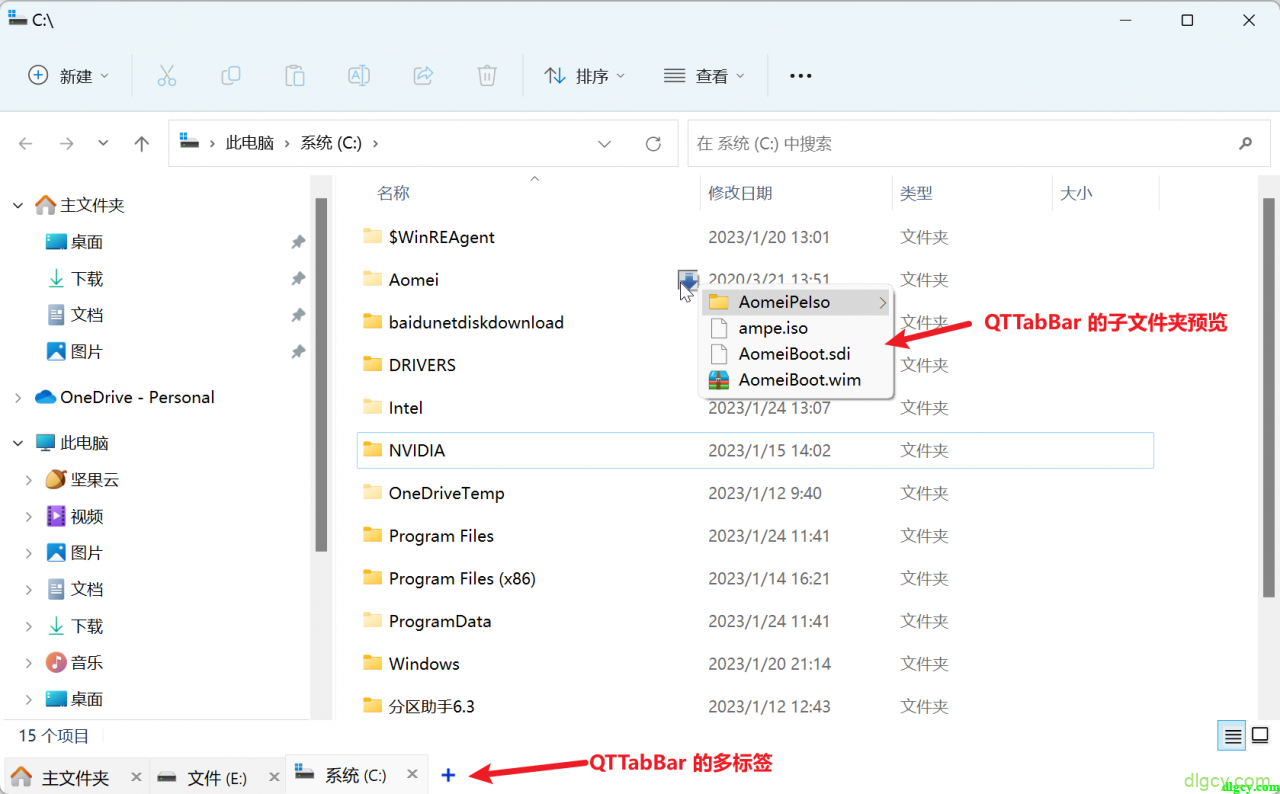1280x794 pixels.
Task: Open the 排序 sort dropdown
Action: pyautogui.click(x=584, y=76)
